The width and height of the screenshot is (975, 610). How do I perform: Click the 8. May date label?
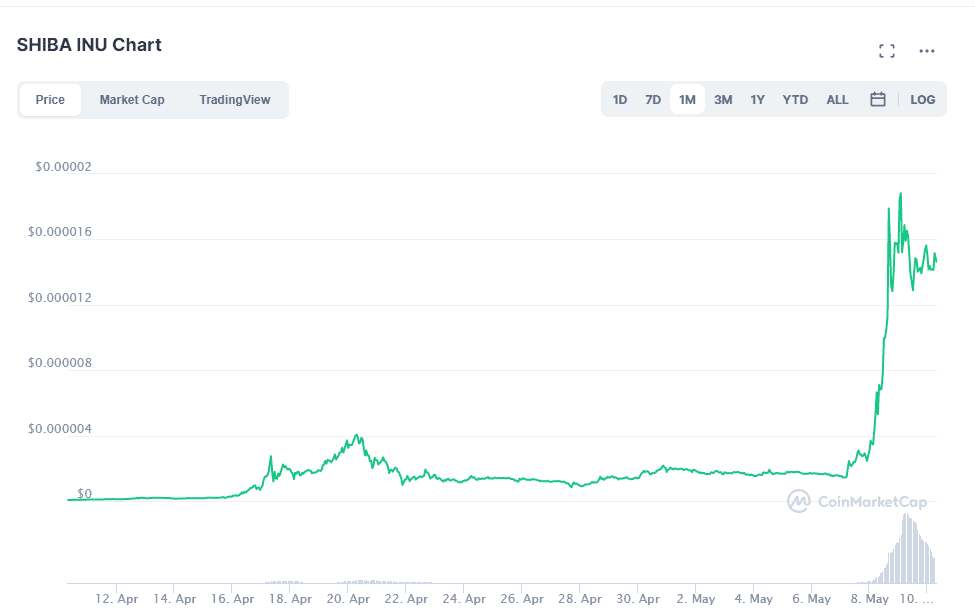point(869,599)
